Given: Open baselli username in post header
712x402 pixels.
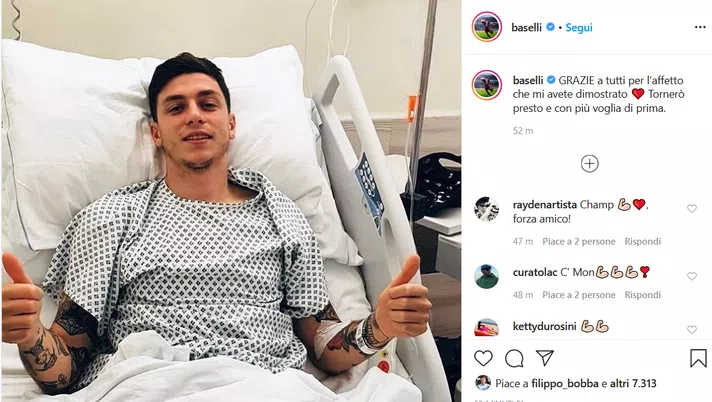Looking at the screenshot, I should 526,27.
